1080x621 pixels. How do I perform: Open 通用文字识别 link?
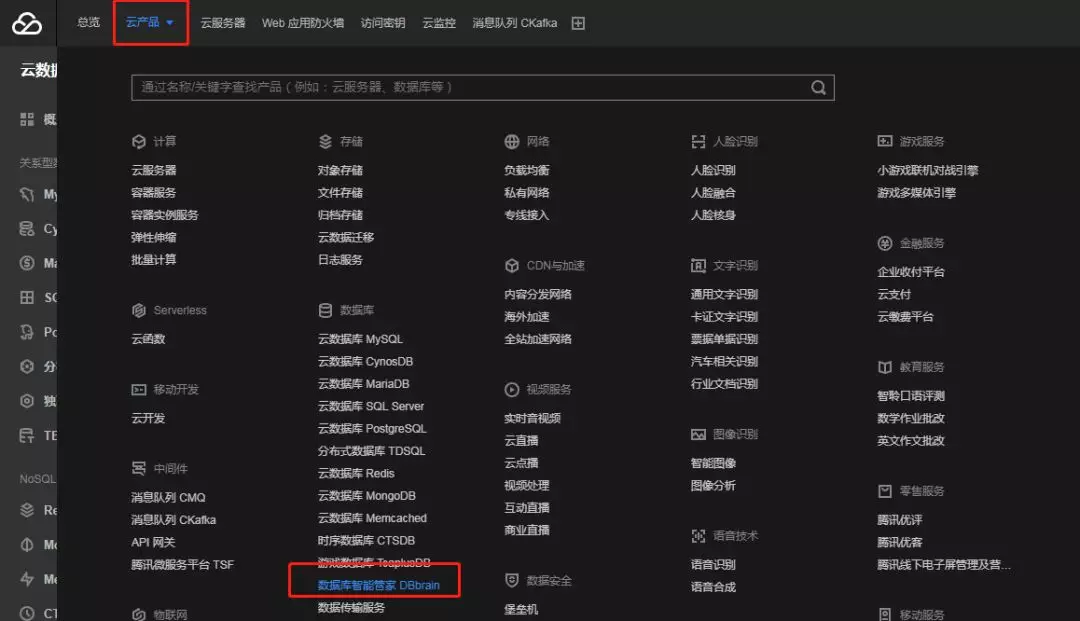coord(725,294)
